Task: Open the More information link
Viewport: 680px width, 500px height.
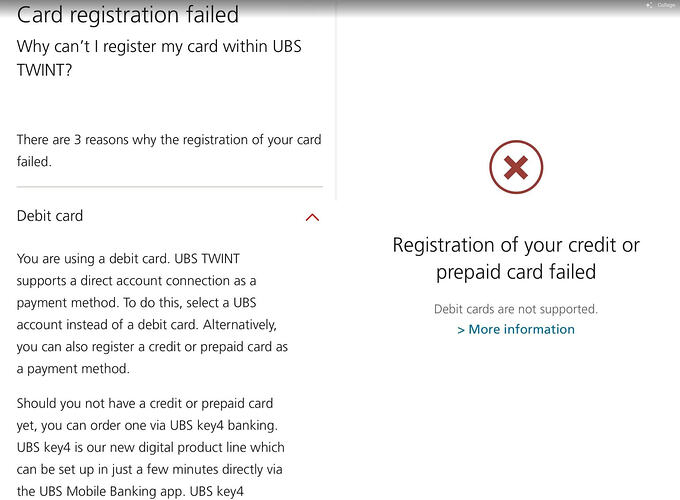Action: tap(521, 329)
